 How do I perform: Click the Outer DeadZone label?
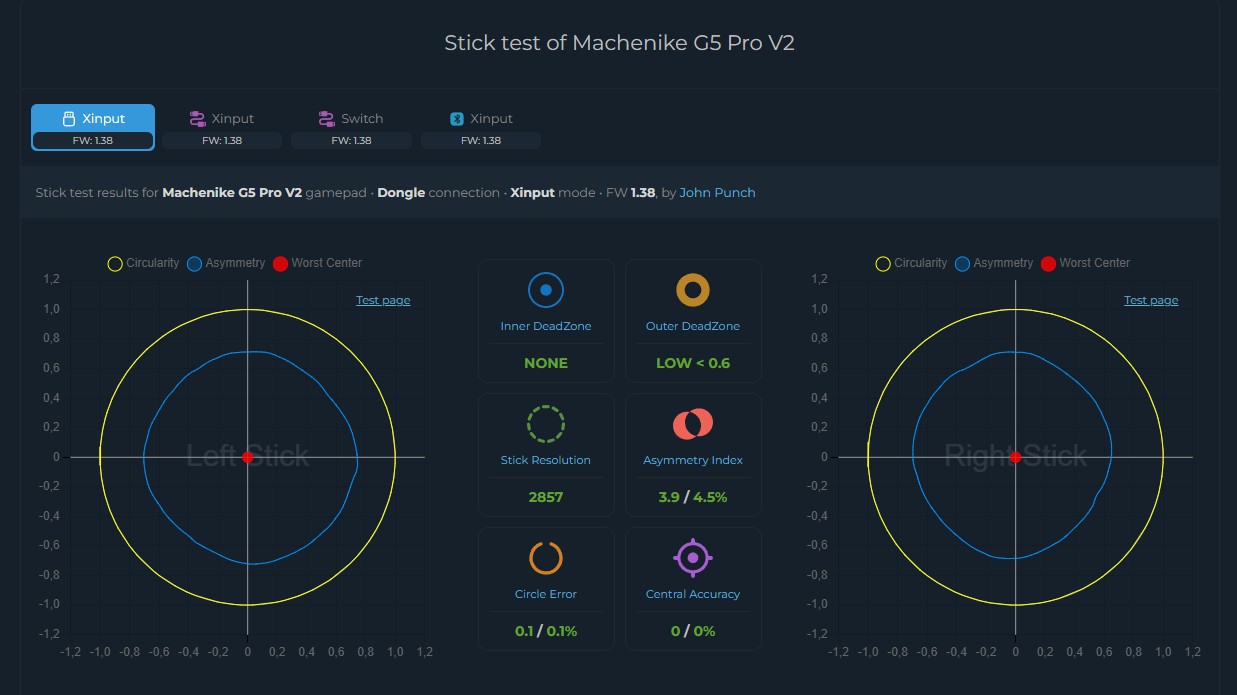(x=693, y=326)
